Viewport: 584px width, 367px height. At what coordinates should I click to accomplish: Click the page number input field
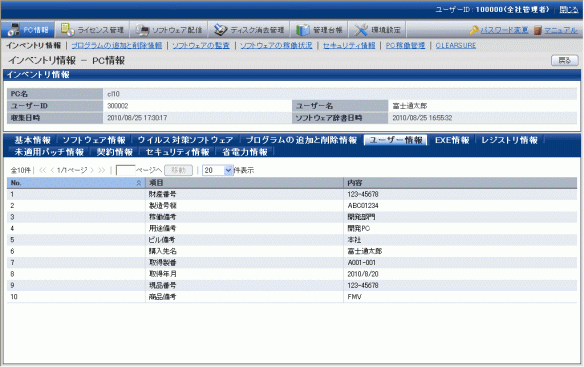pyautogui.click(x=126, y=170)
